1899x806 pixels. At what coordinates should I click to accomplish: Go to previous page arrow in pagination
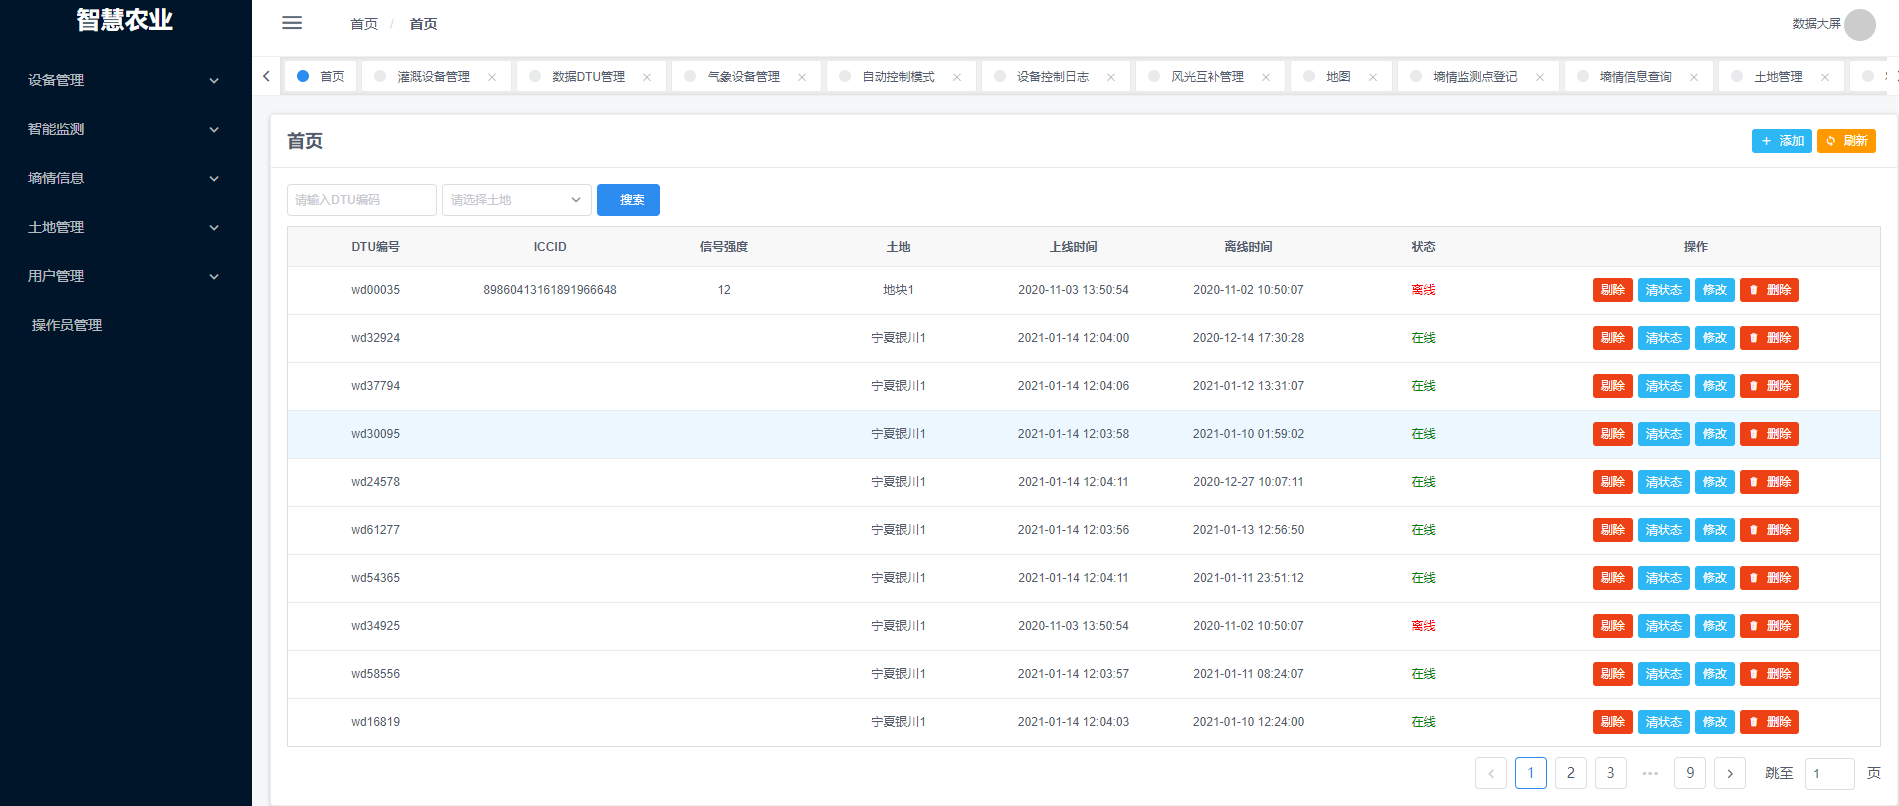1491,773
